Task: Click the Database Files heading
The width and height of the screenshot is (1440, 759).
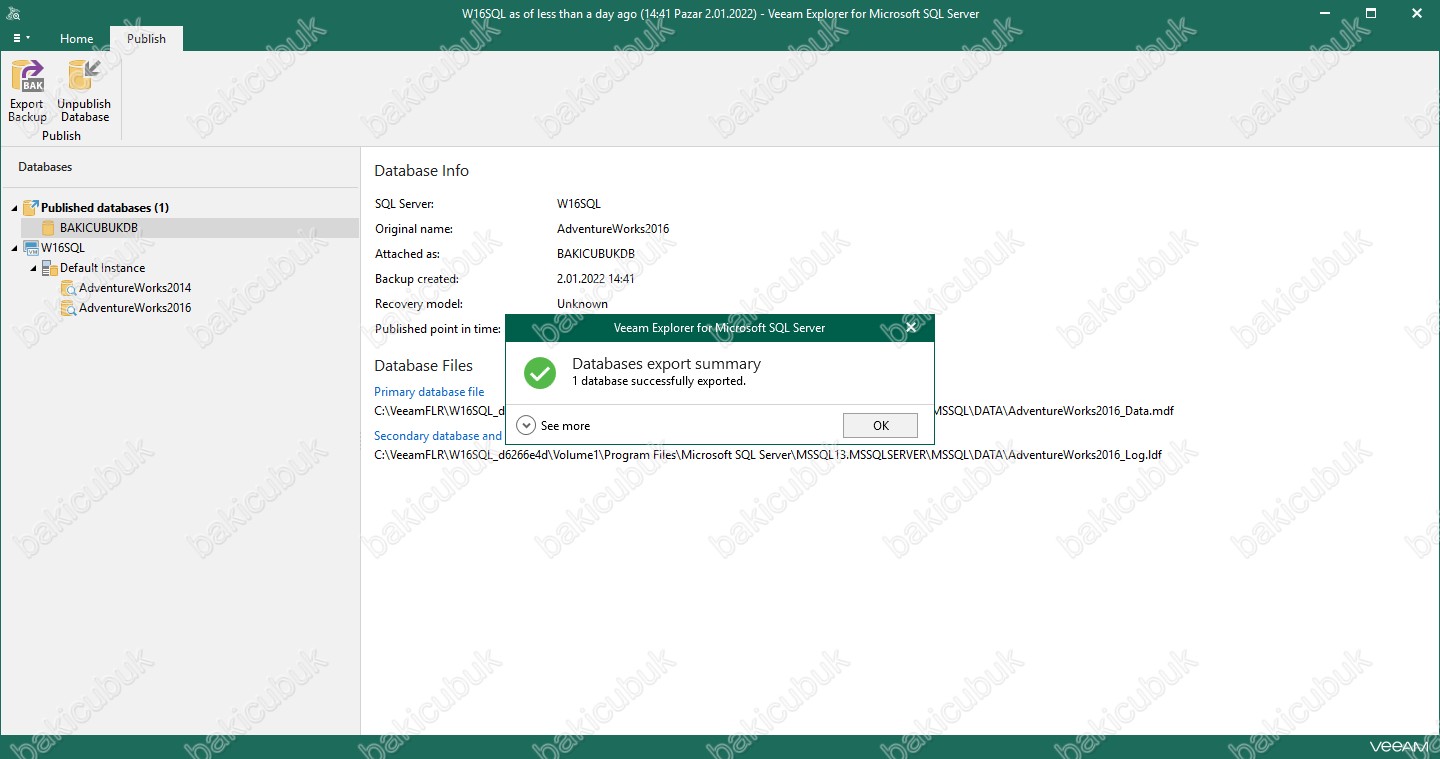Action: pyautogui.click(x=423, y=366)
